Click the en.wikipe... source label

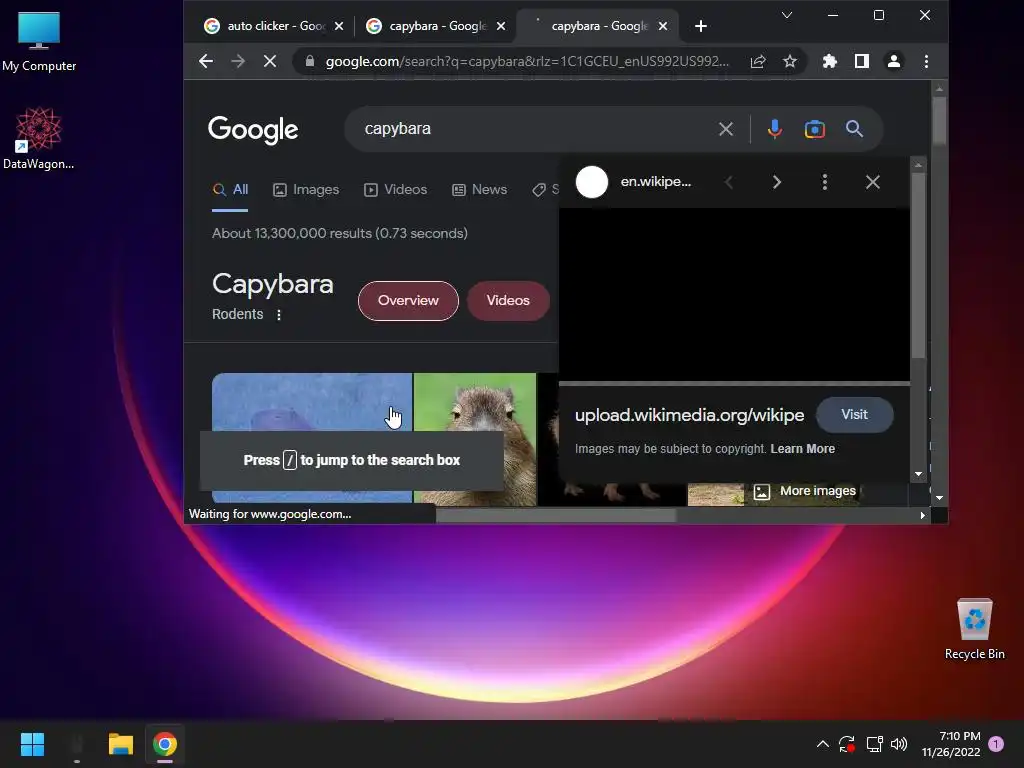point(656,182)
